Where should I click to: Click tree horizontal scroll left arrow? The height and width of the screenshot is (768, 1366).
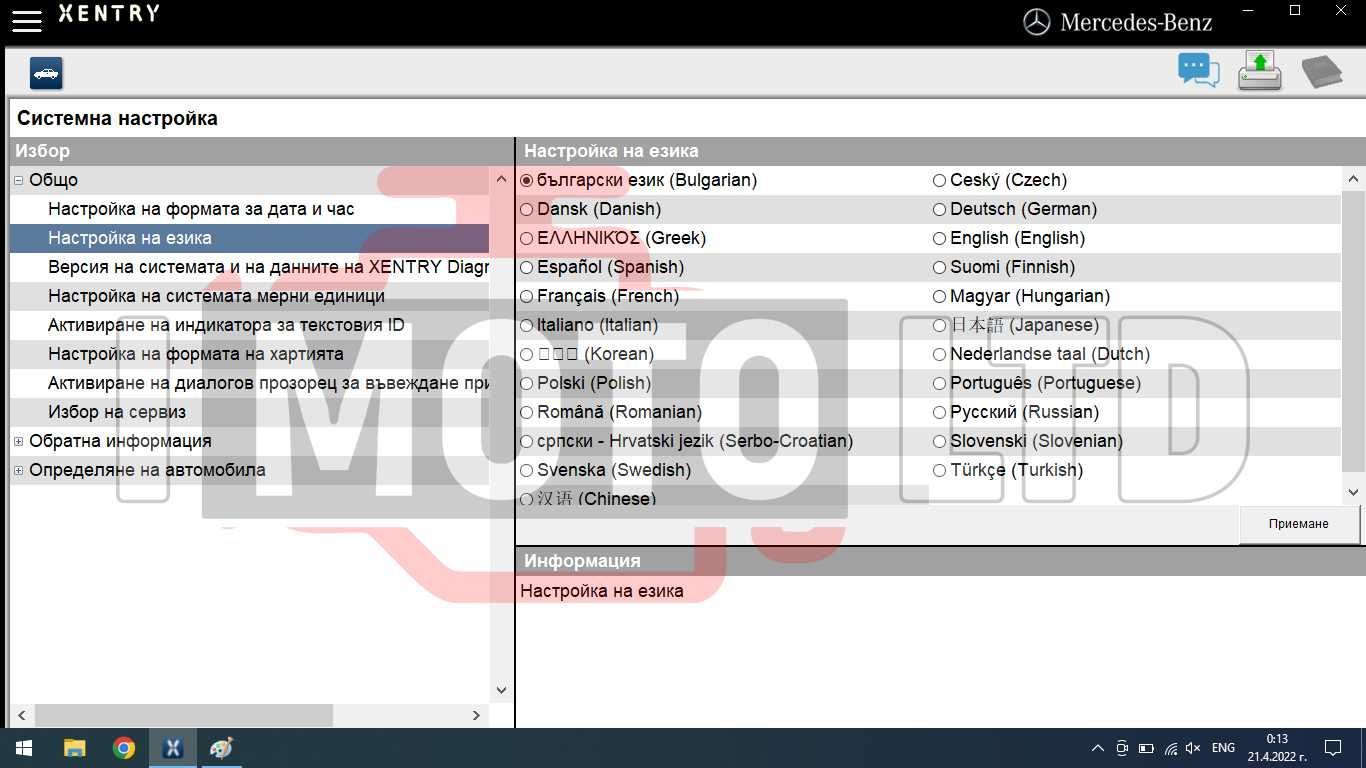coord(22,716)
